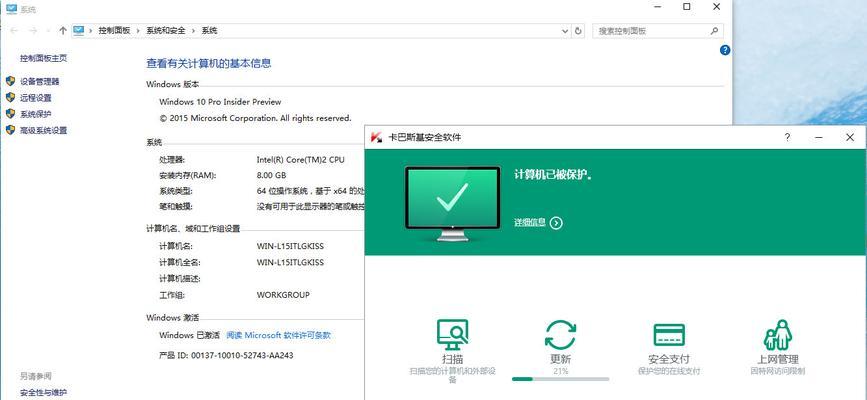
Task: Open Parental Control (上网管理) family icon
Action: tap(778, 335)
